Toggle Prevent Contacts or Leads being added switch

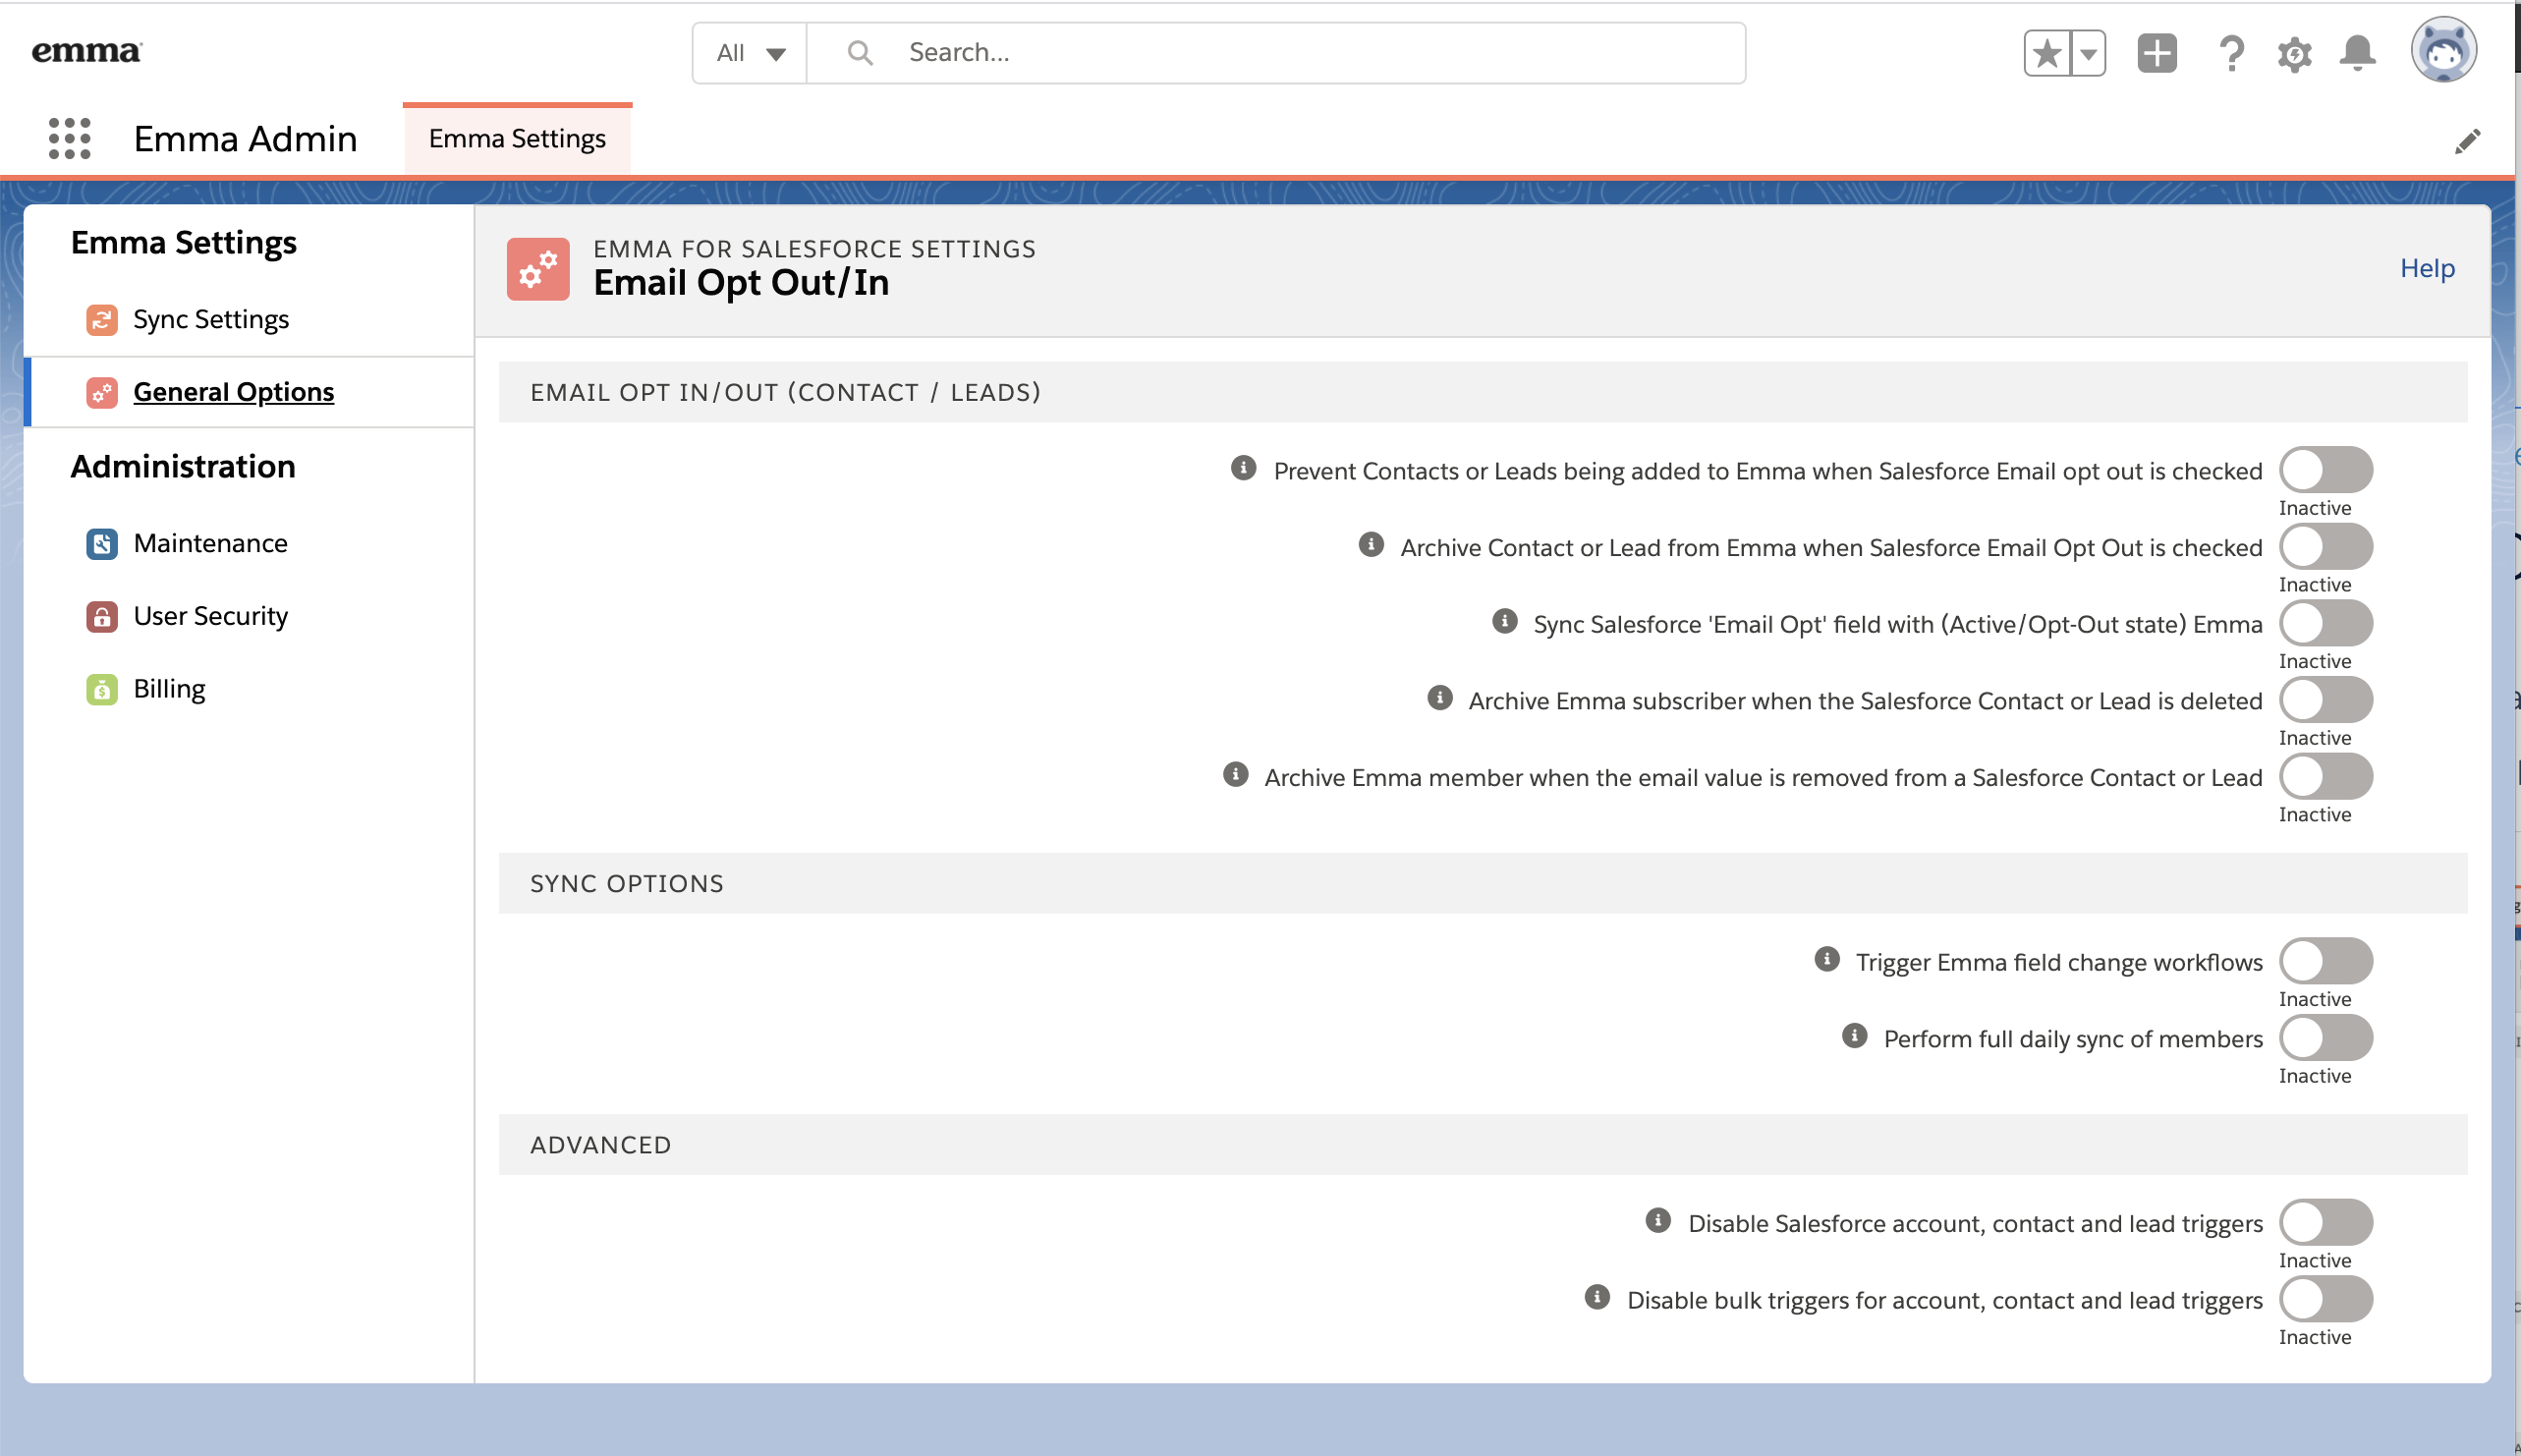(2325, 470)
